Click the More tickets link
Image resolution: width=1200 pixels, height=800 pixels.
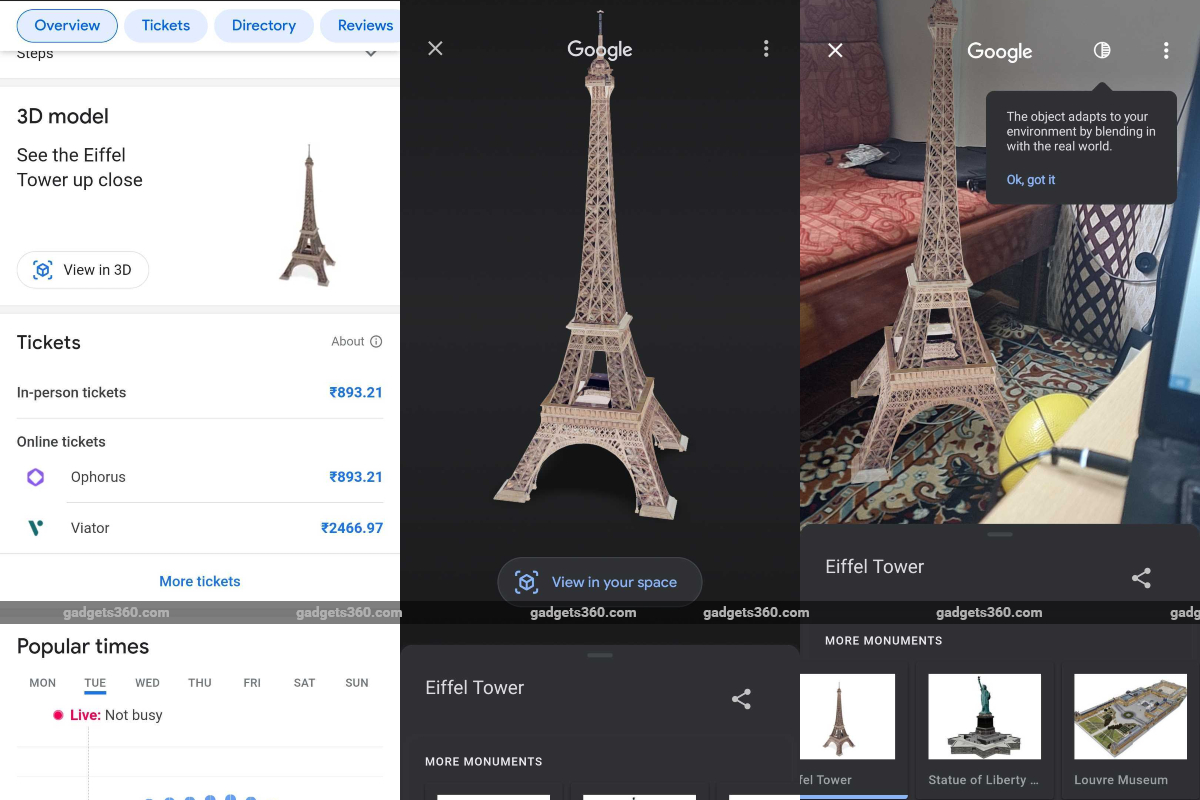point(200,581)
